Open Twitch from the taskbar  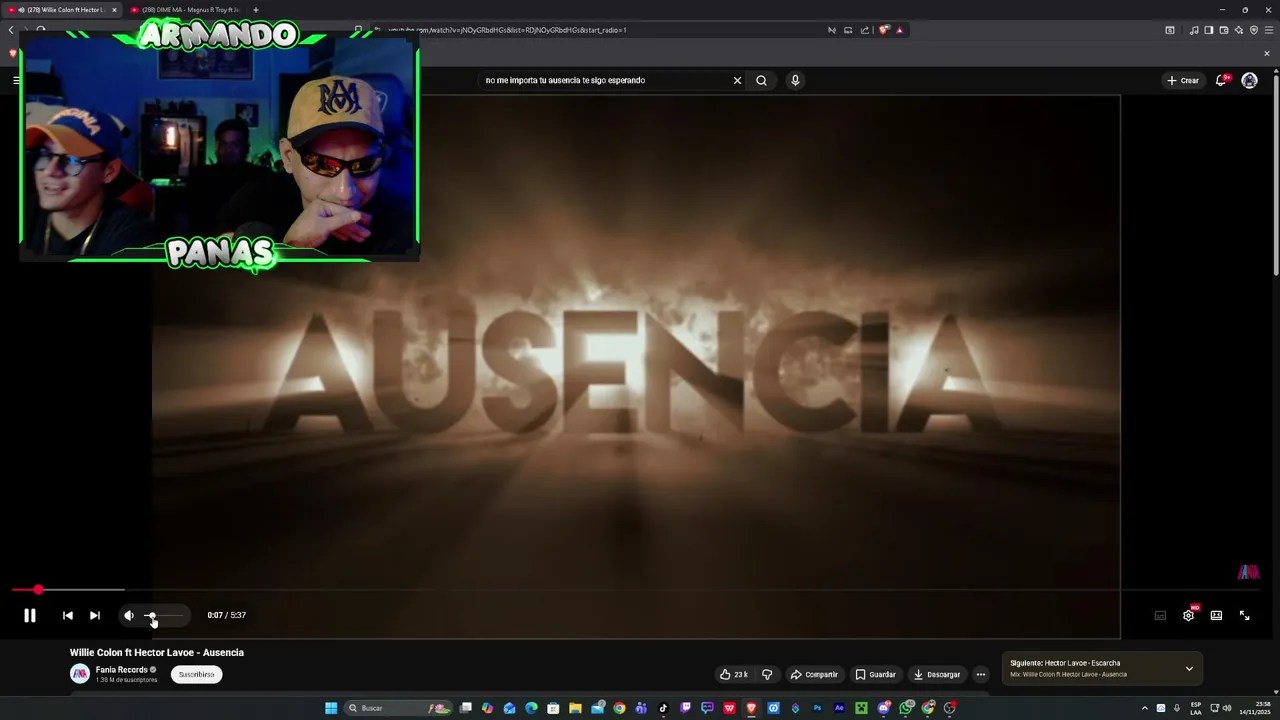tap(685, 708)
